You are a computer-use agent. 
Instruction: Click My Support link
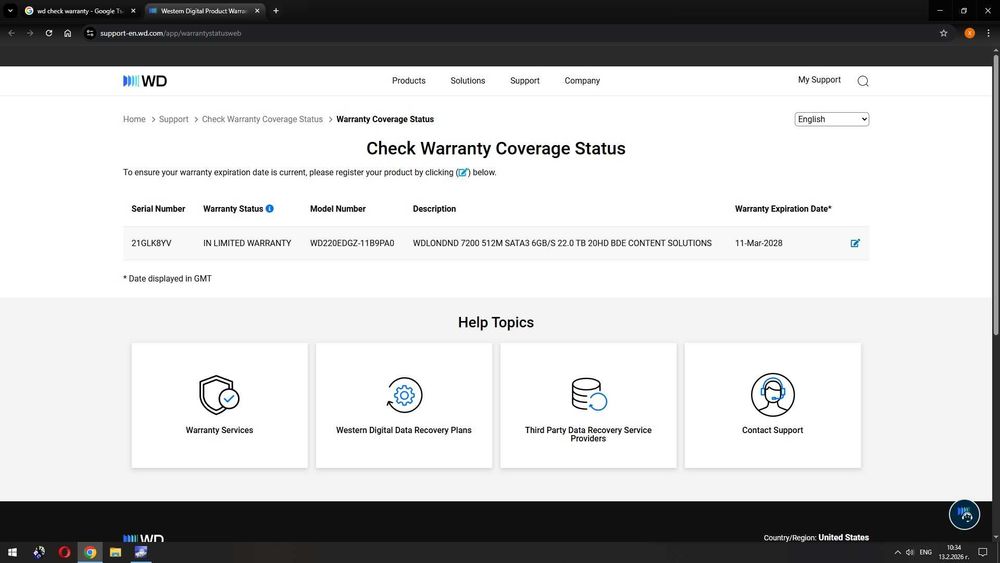coord(820,80)
